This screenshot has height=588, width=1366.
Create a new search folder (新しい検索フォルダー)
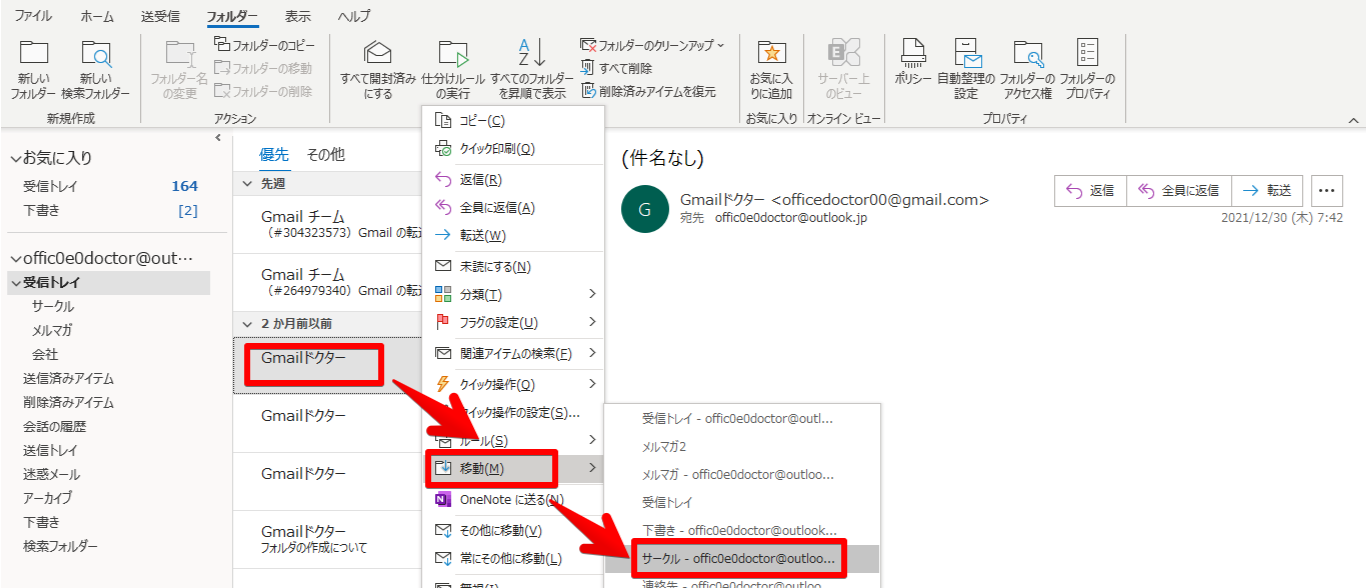(96, 70)
